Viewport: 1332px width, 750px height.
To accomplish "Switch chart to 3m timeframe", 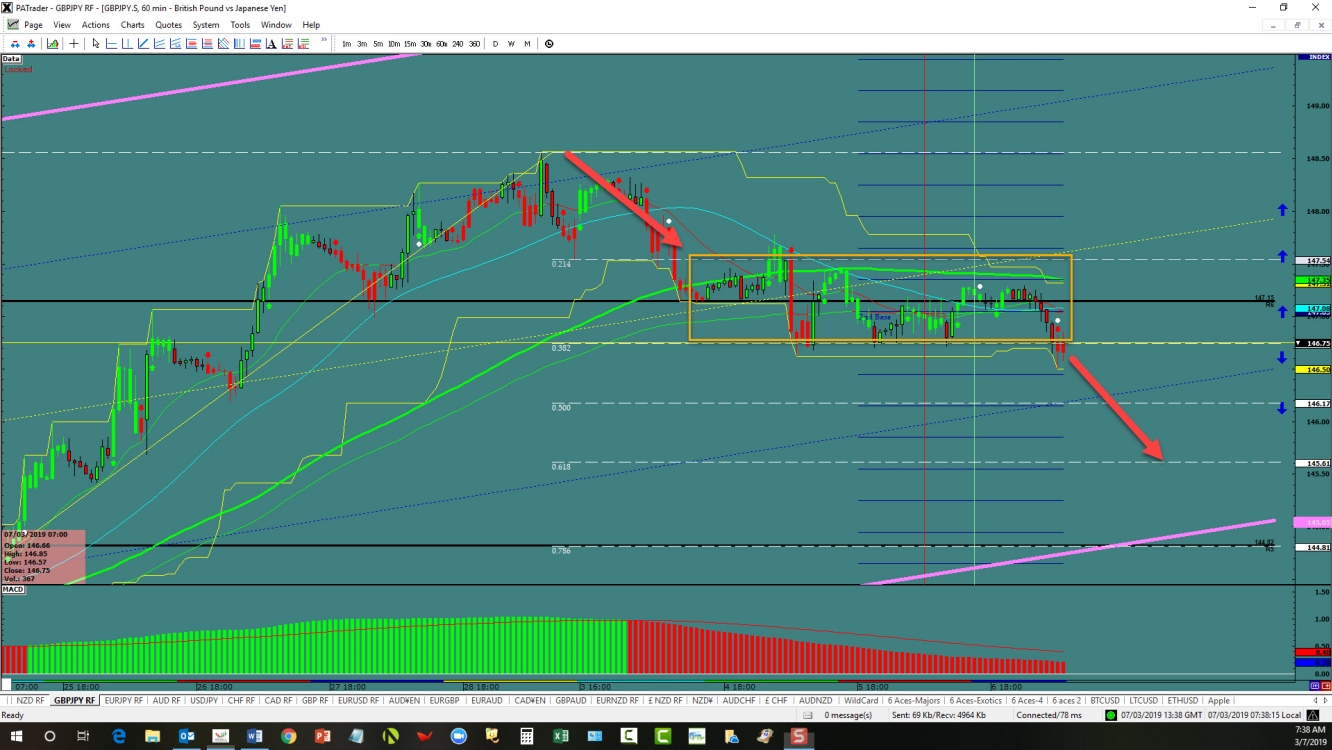I will pyautogui.click(x=362, y=43).
